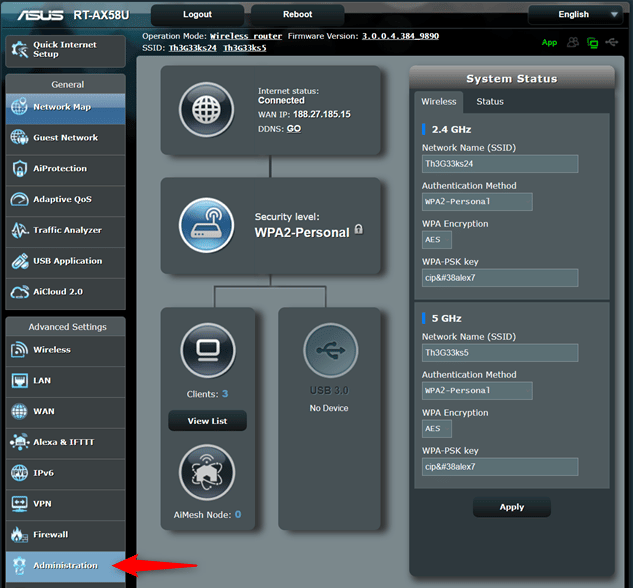Screen dimensions: 633x588
Task: Click the LAN settings icon
Action: point(19,381)
